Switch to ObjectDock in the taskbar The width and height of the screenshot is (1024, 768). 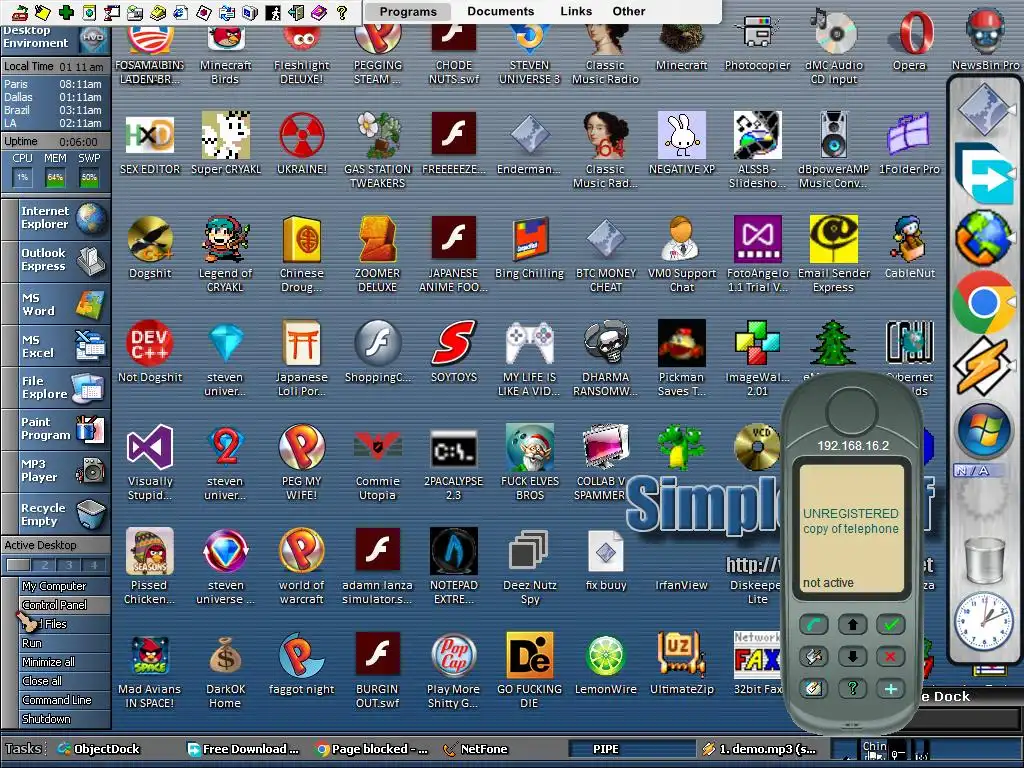tap(99, 749)
